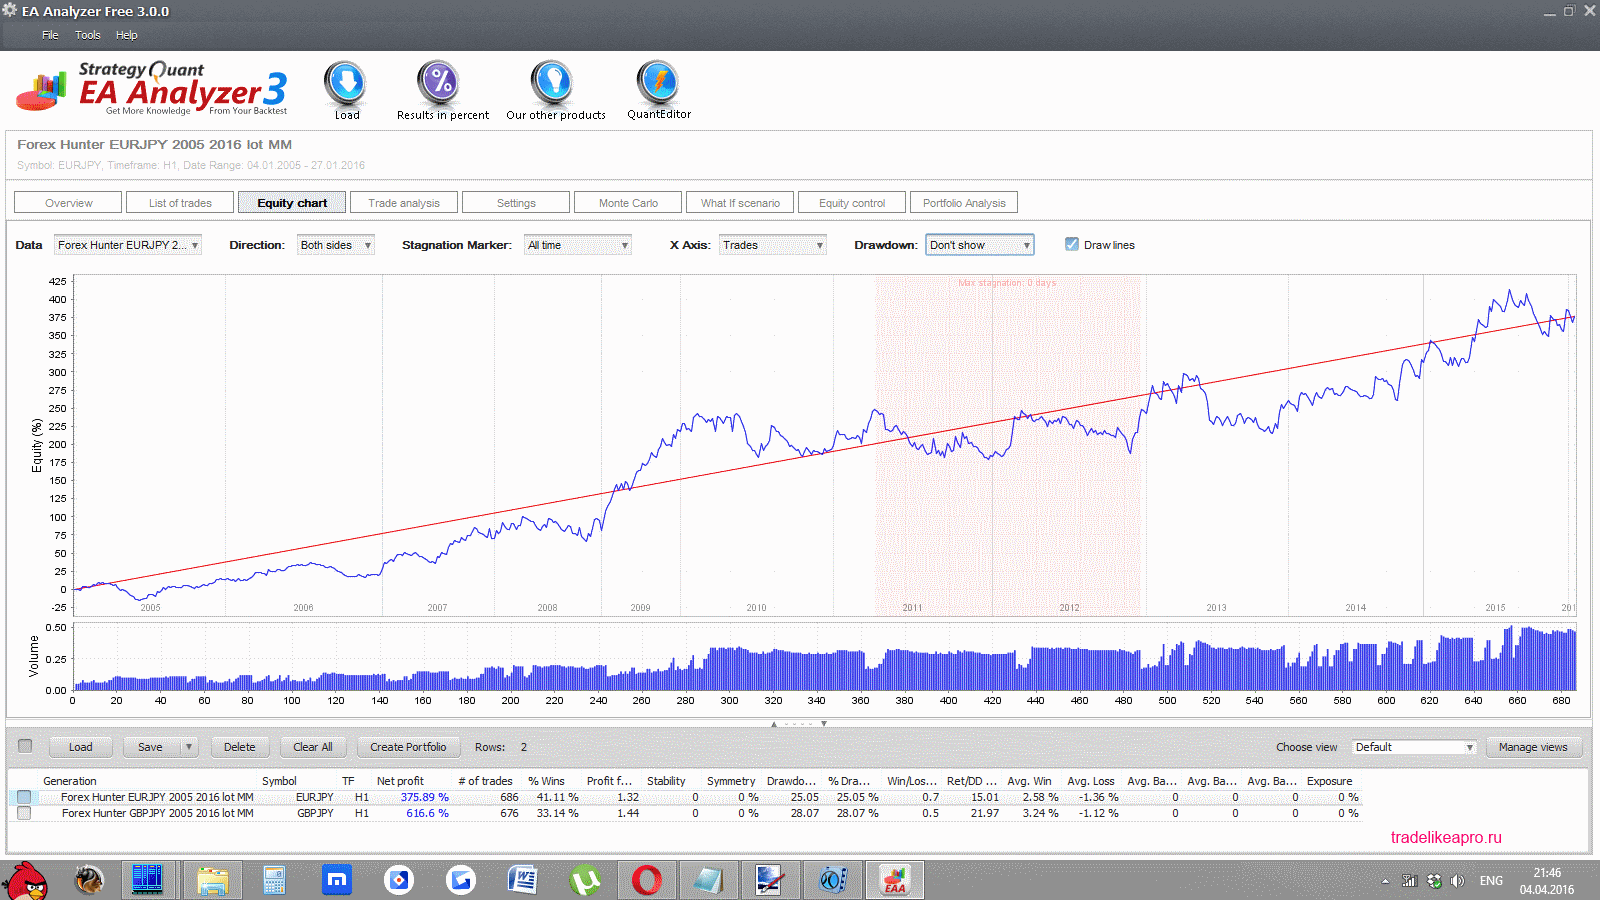This screenshot has height=900, width=1600.
Task: Click the Create Portfolio button
Action: tap(408, 747)
